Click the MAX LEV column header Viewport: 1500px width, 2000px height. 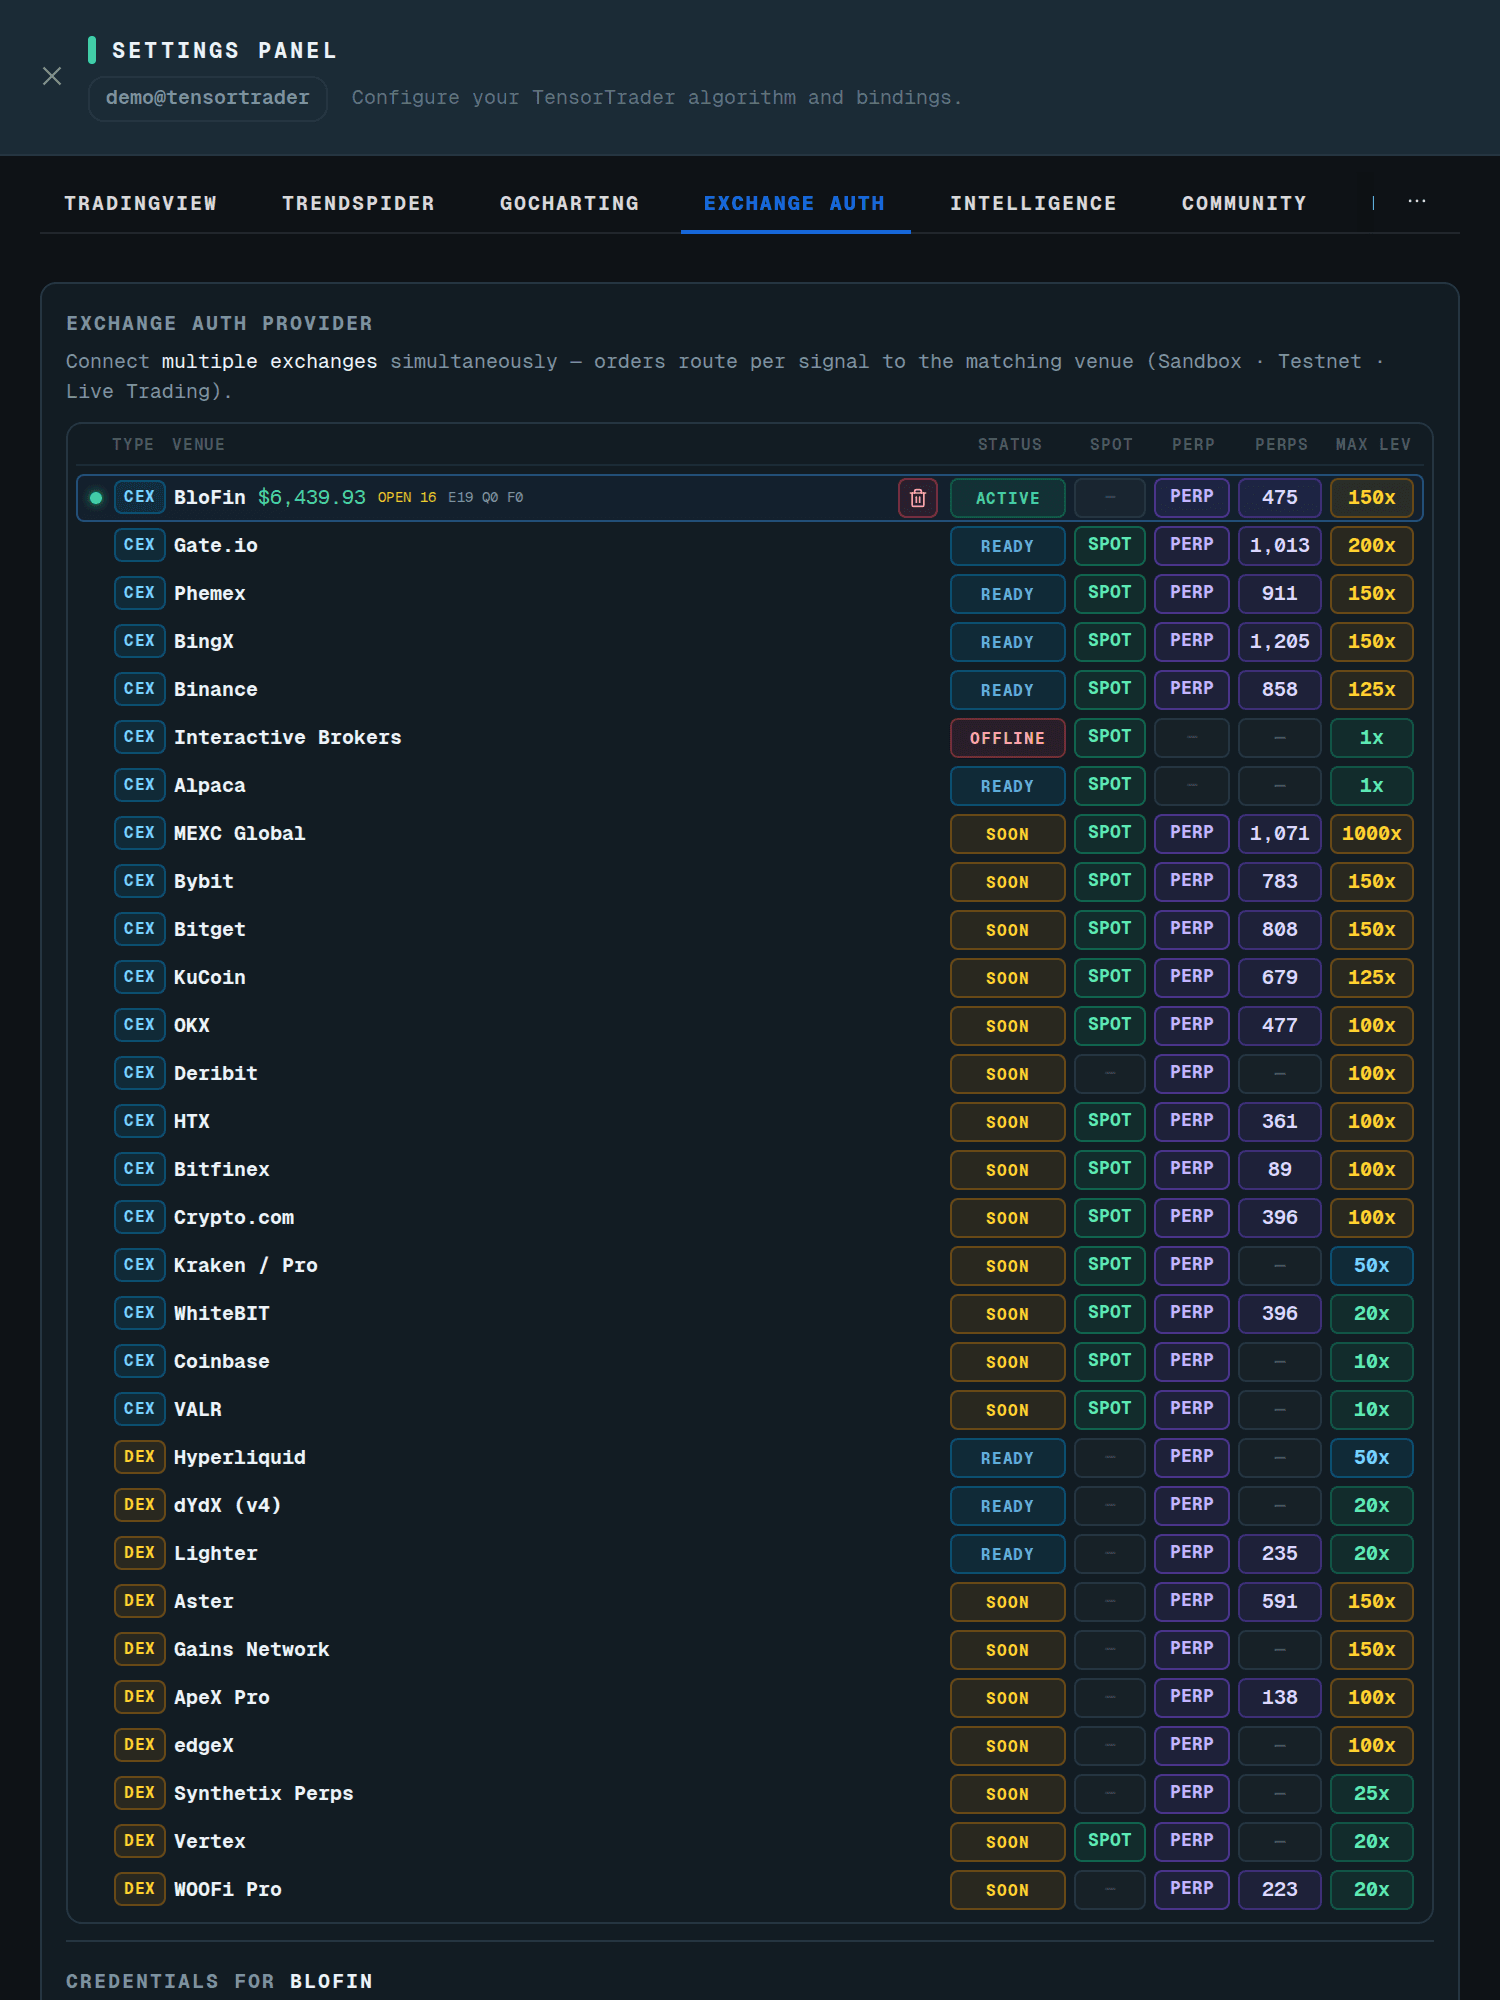(1373, 445)
